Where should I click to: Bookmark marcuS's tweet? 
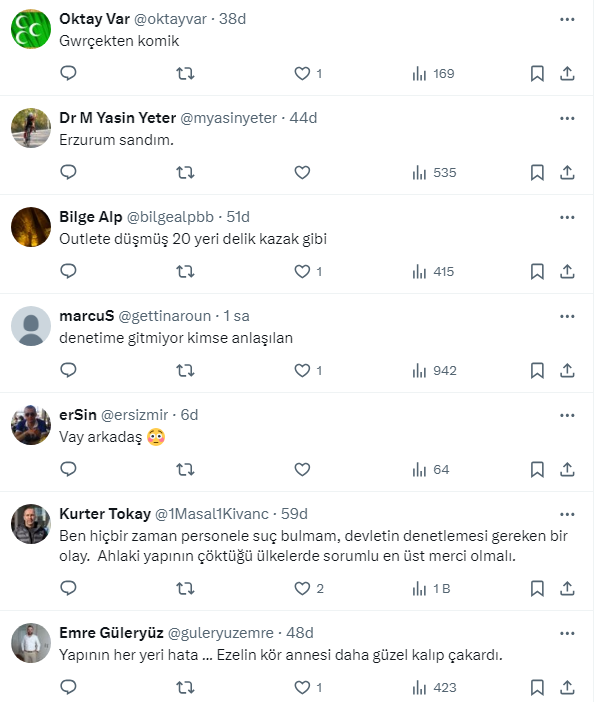pos(537,370)
